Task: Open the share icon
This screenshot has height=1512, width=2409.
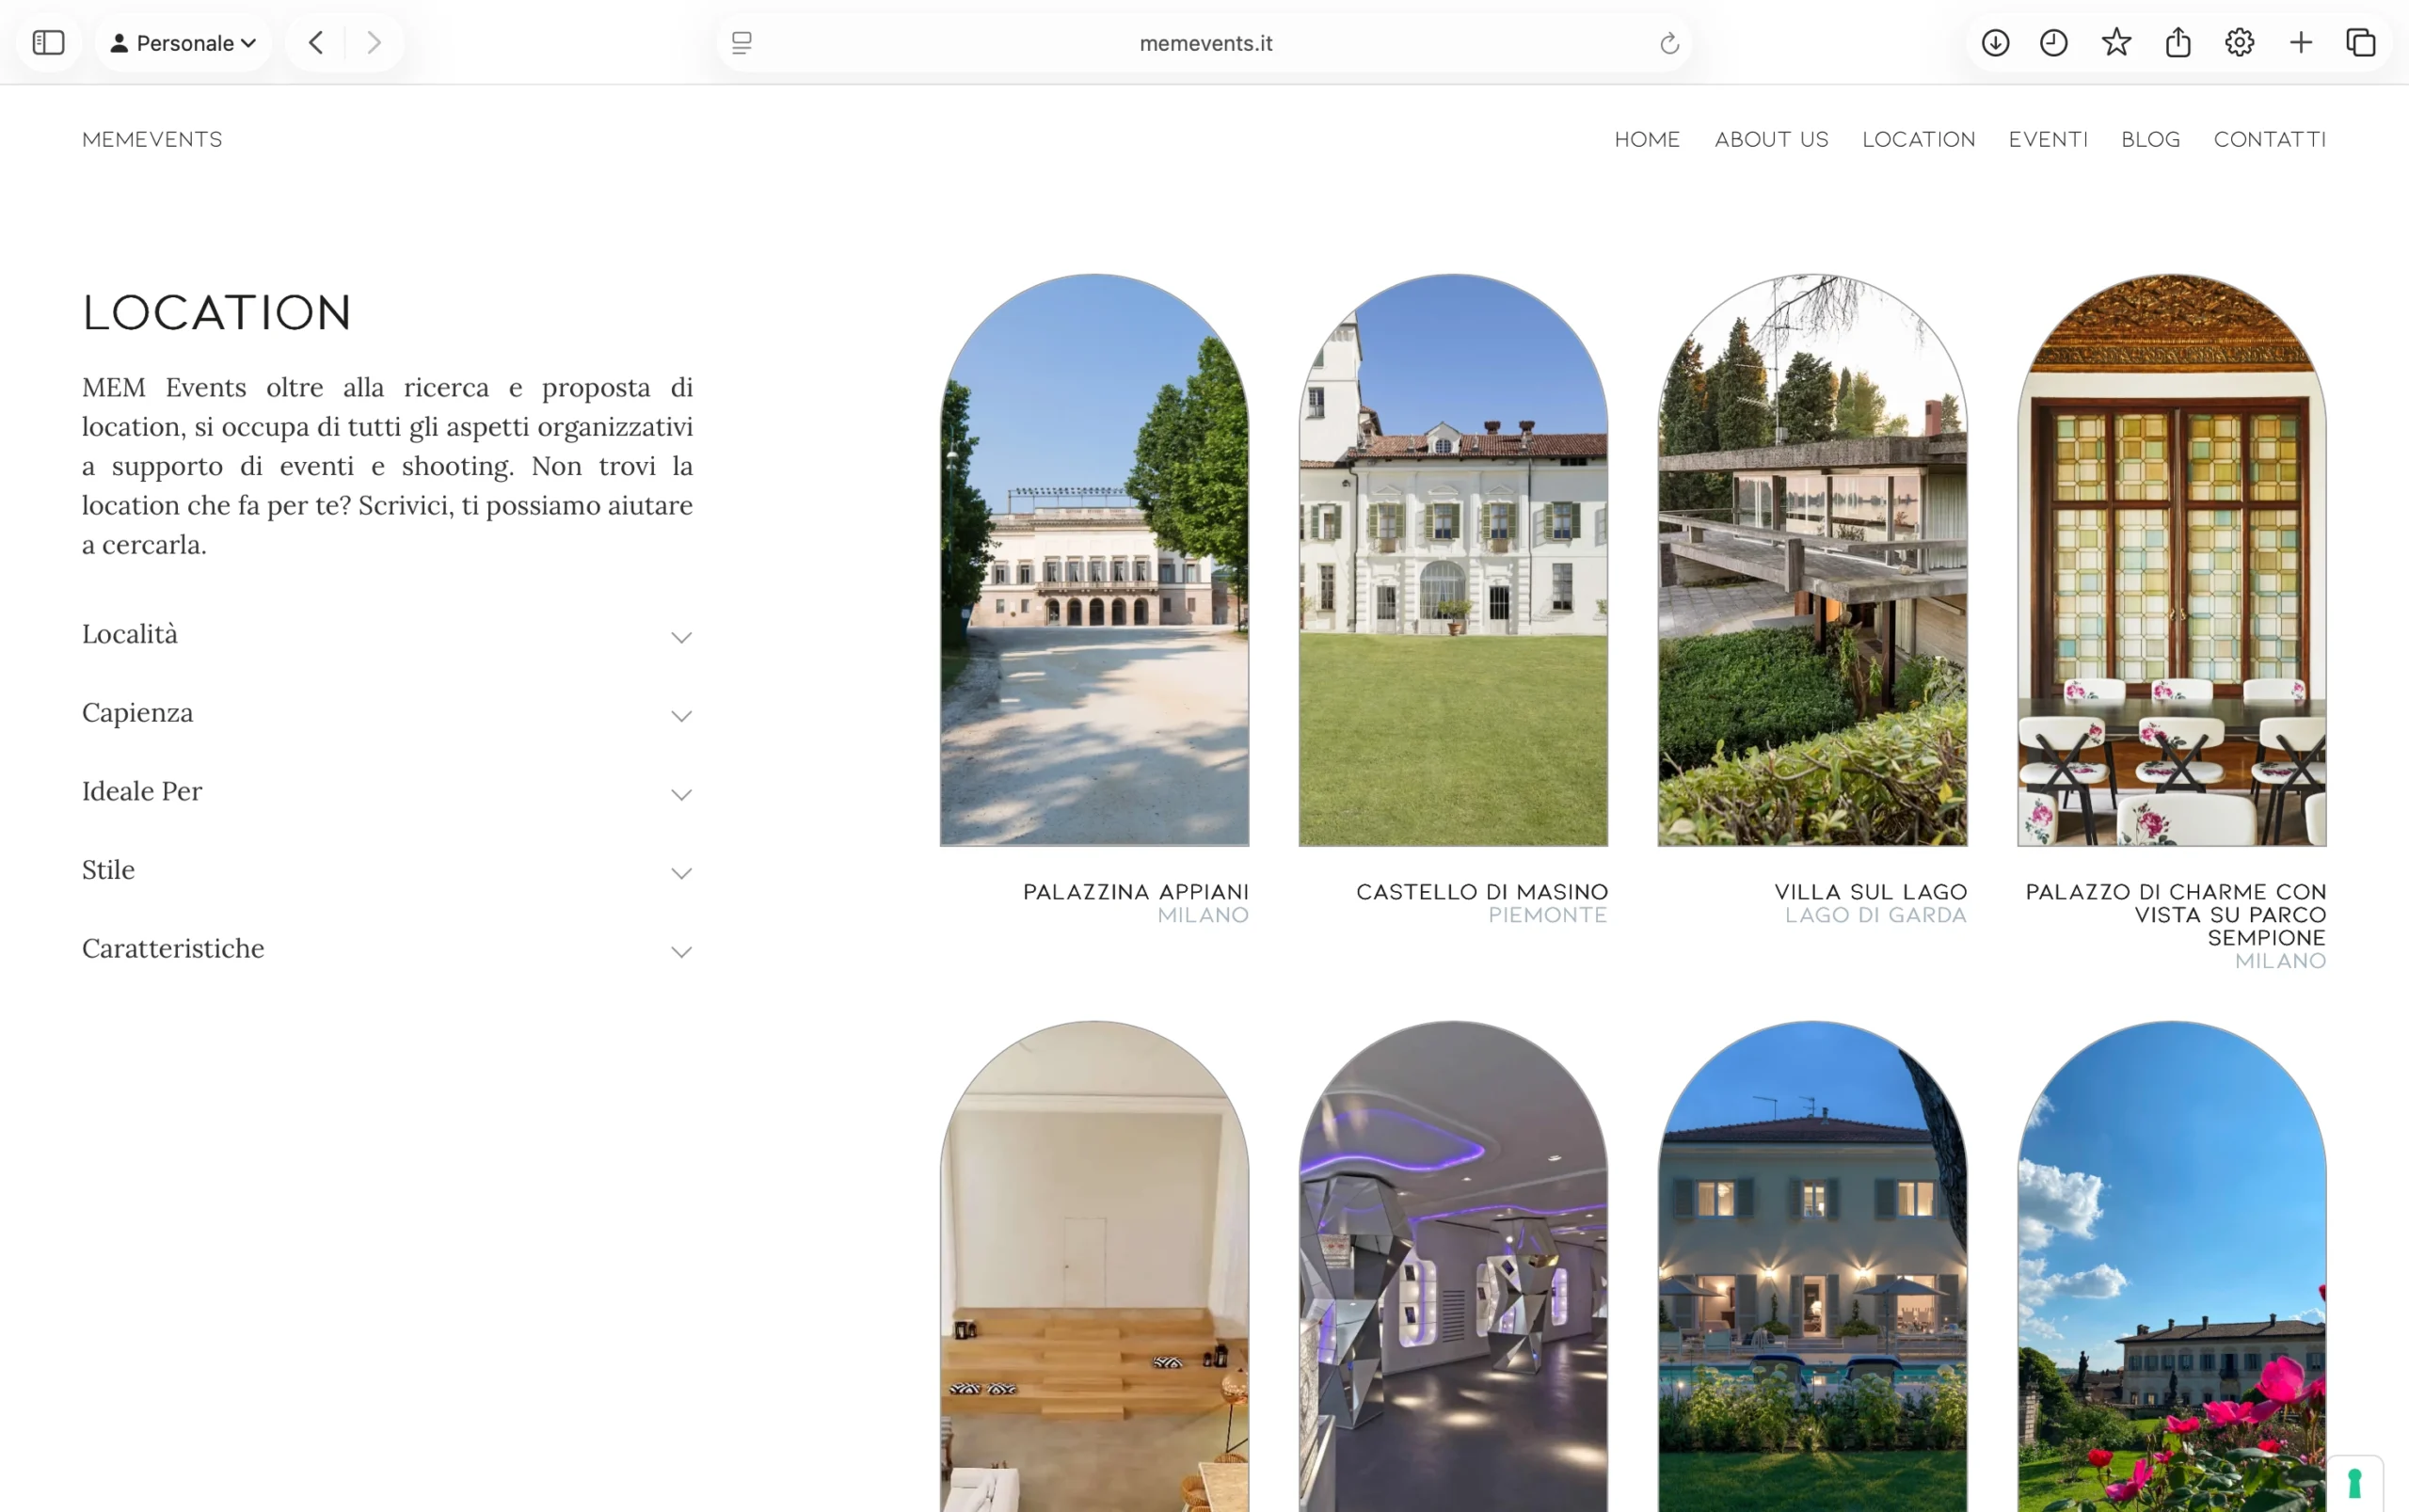Action: (x=2178, y=43)
